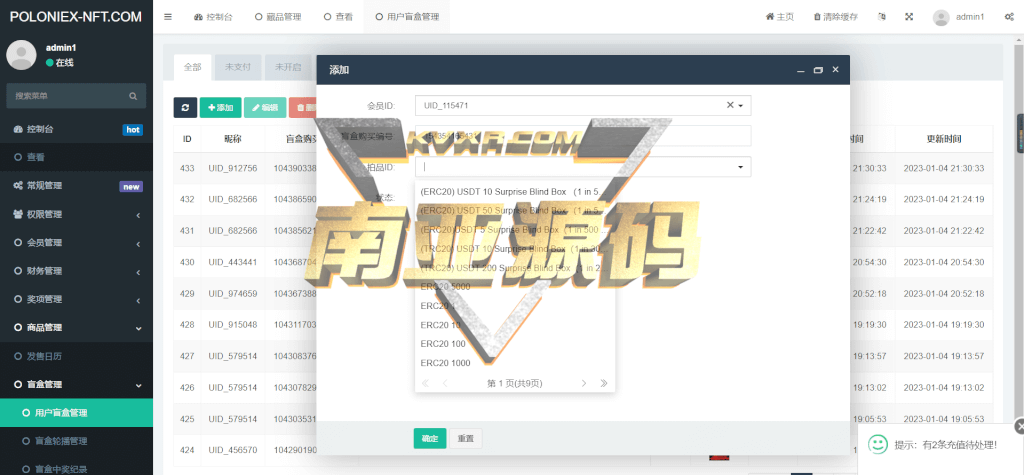Sort by ID column header
This screenshot has width=1024, height=475.
click(x=187, y=139)
